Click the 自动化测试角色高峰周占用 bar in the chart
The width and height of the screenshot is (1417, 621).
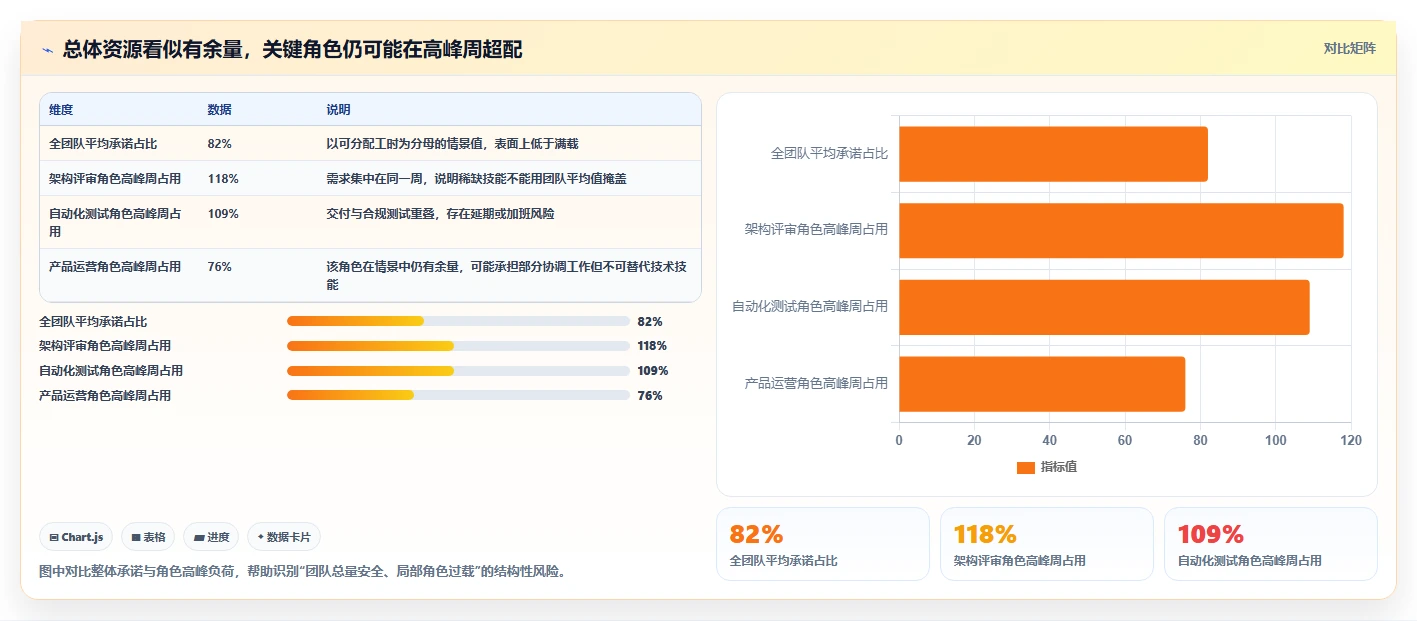pyautogui.click(x=1104, y=307)
